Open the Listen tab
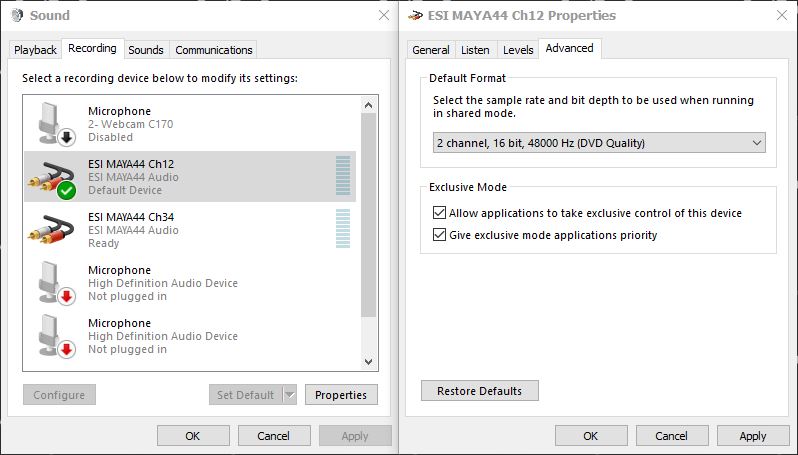The width and height of the screenshot is (798, 455). pos(475,50)
